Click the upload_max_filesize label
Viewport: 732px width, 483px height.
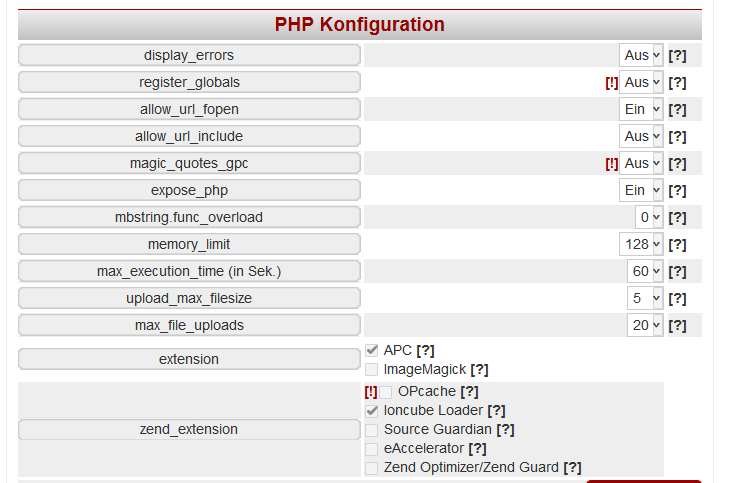(189, 299)
